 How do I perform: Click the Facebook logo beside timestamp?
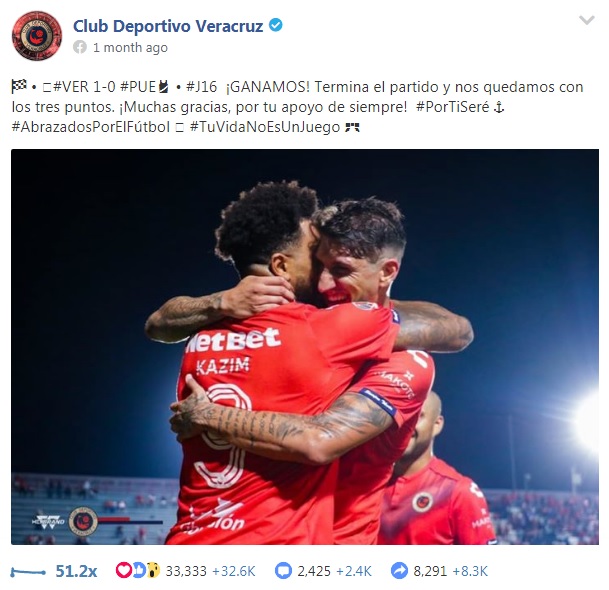click(80, 47)
